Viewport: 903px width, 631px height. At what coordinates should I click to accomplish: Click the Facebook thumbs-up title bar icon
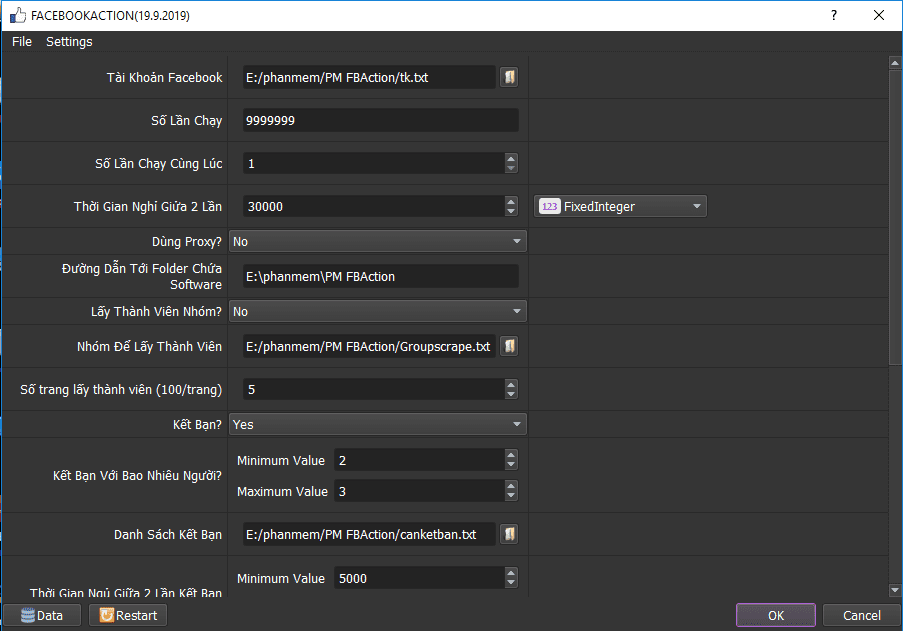point(18,16)
